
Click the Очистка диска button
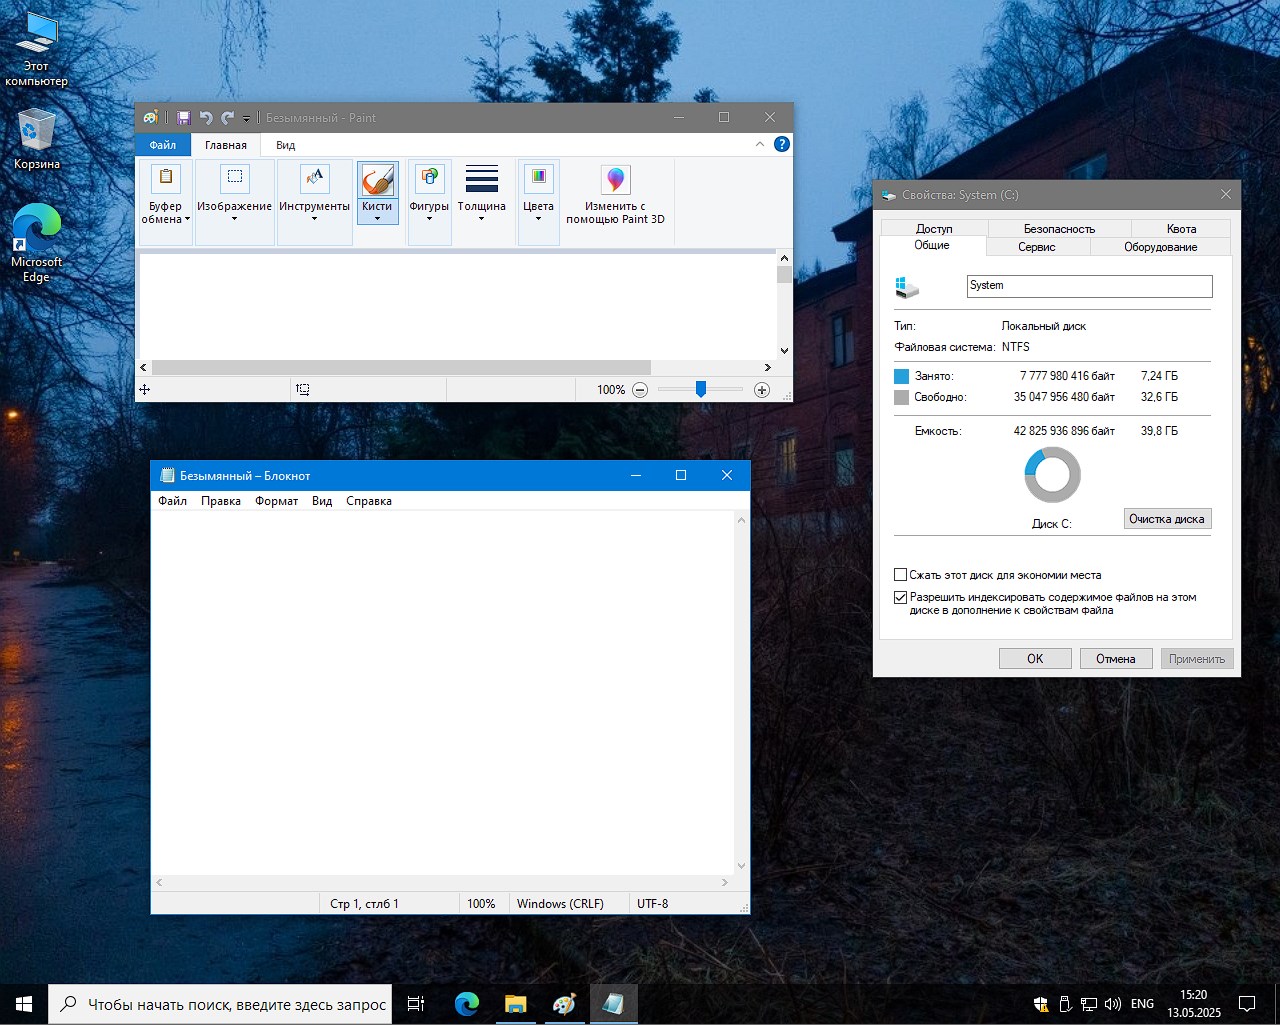click(x=1167, y=519)
